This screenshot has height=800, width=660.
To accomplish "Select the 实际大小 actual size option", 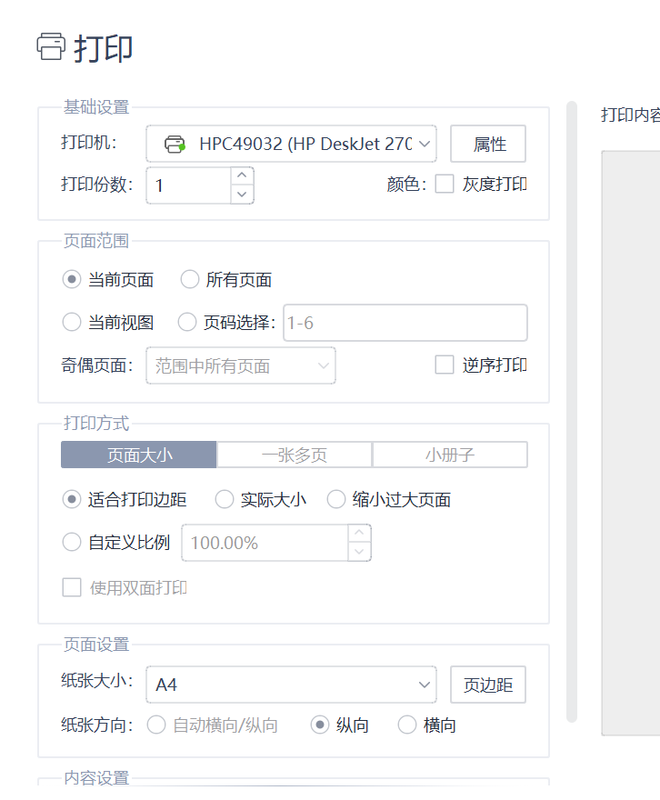I will point(225,499).
